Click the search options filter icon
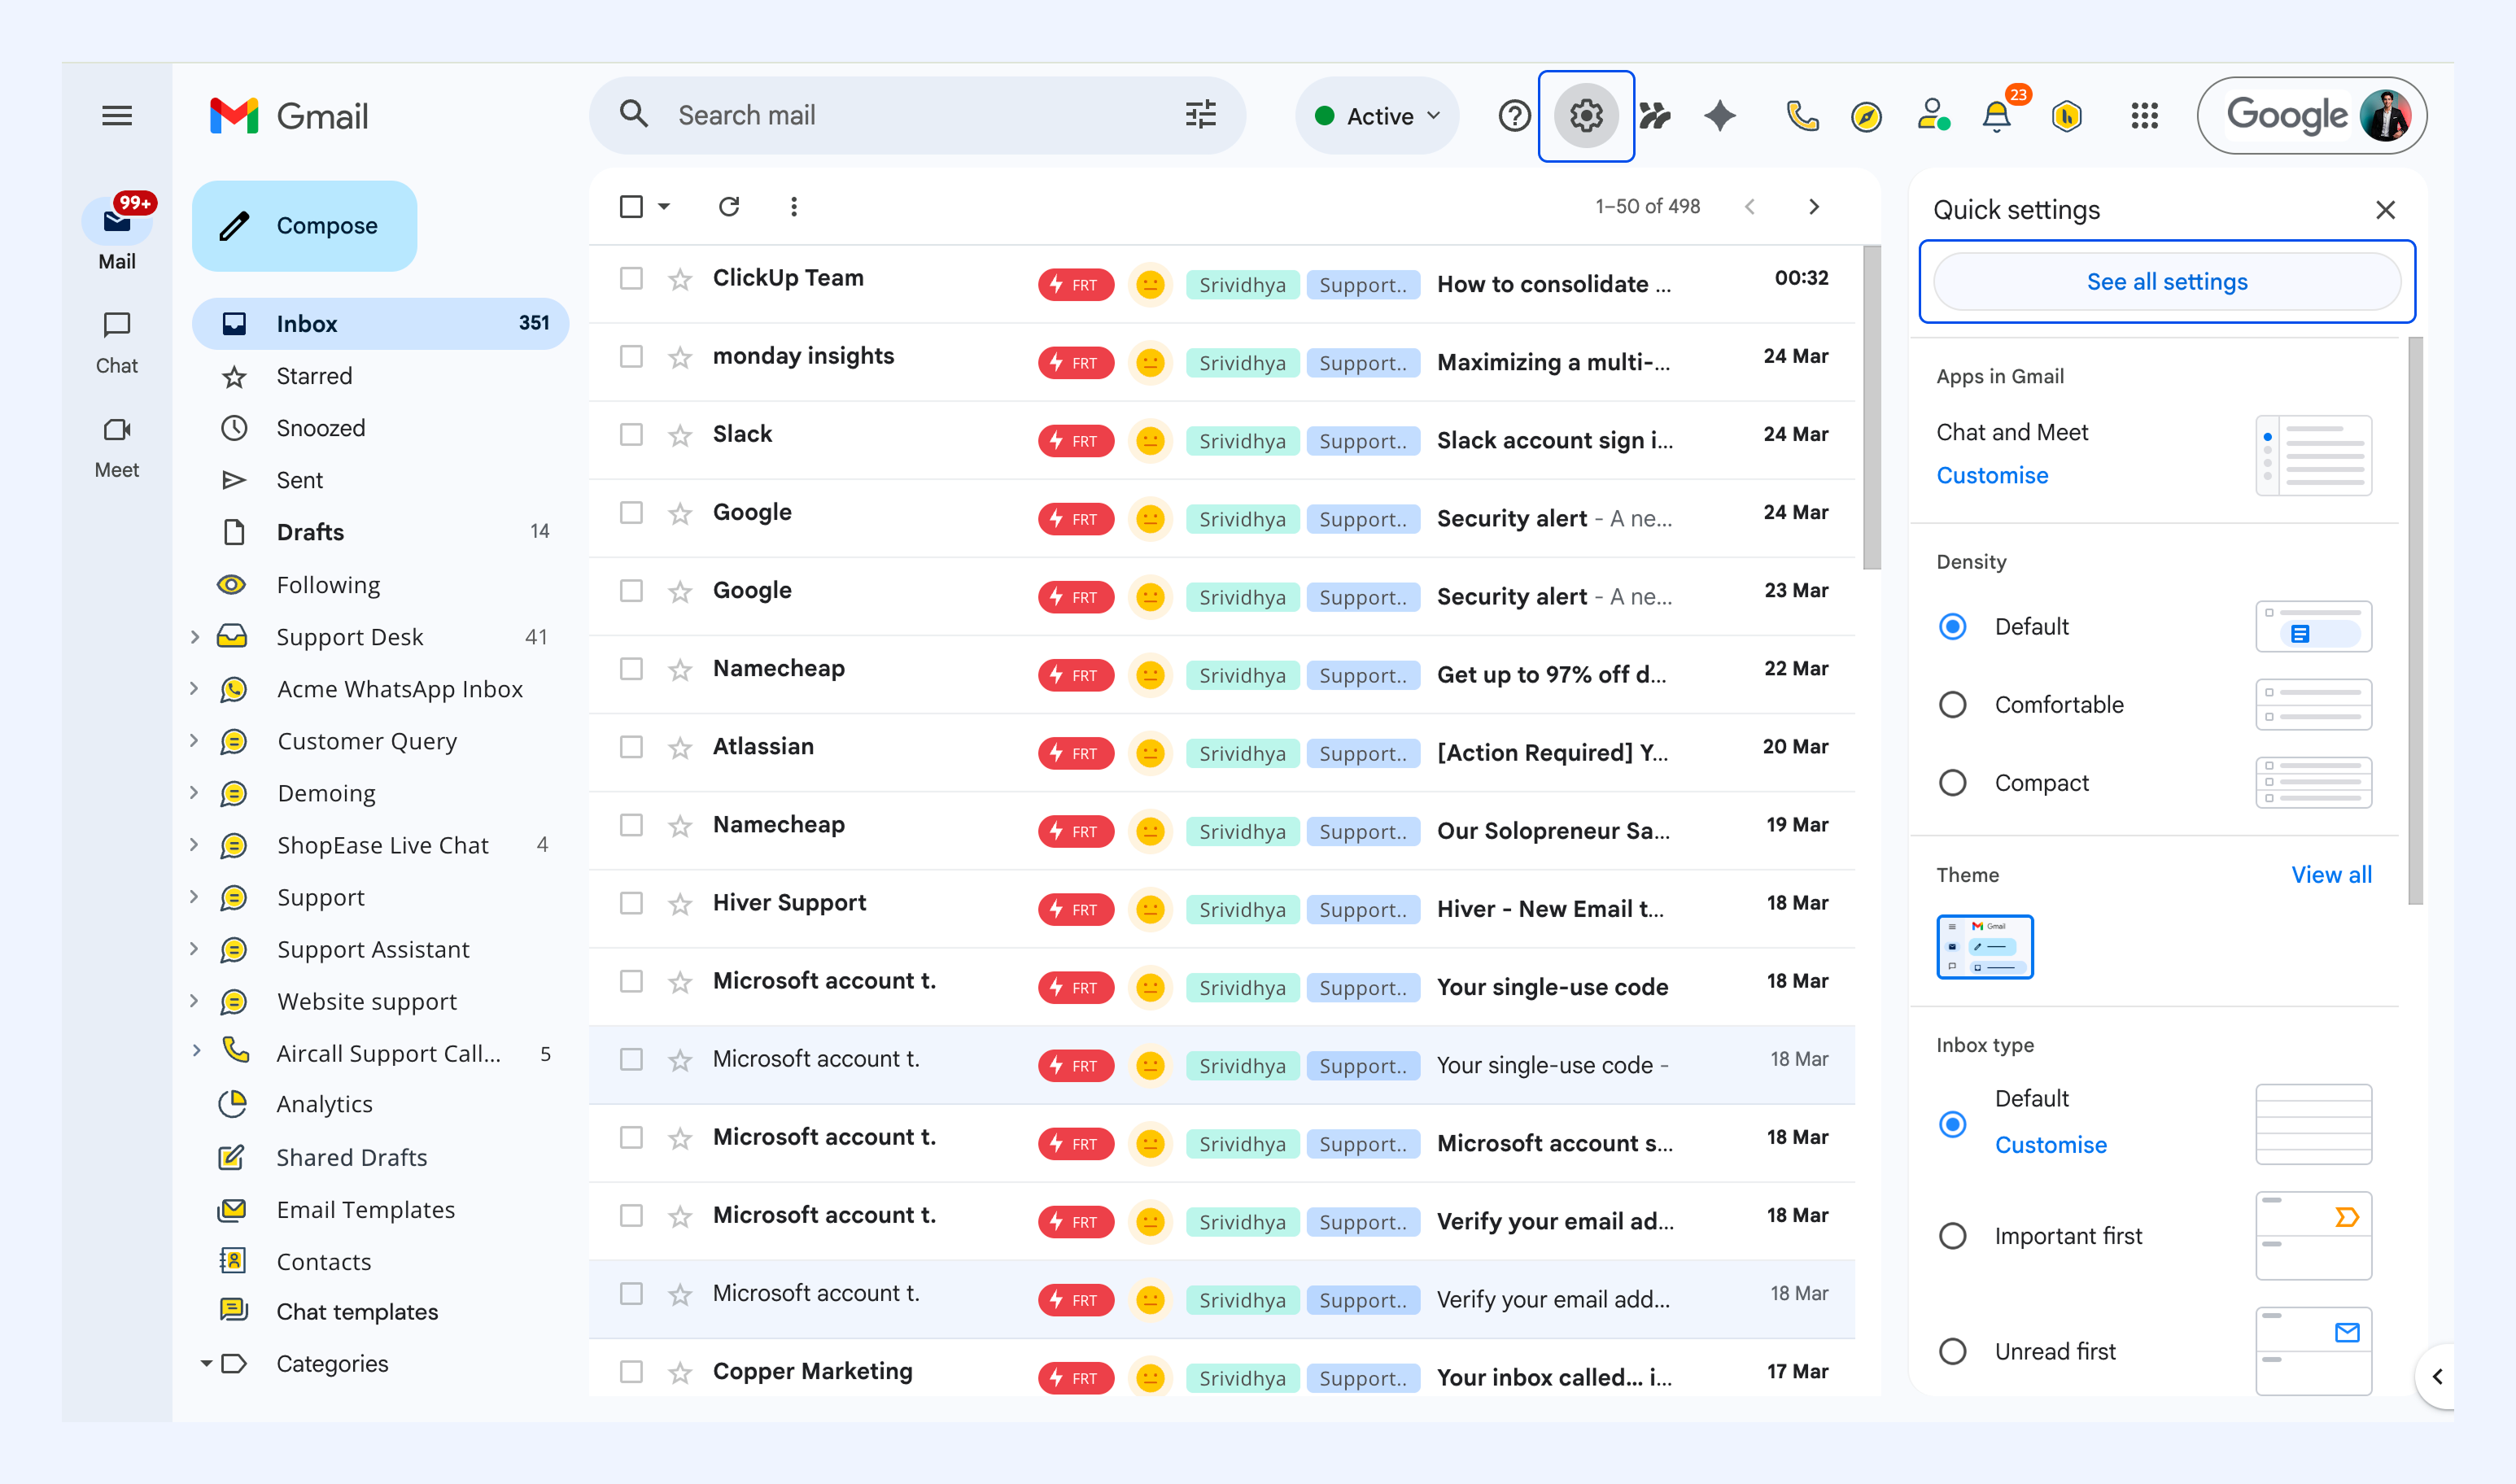 pyautogui.click(x=1201, y=115)
